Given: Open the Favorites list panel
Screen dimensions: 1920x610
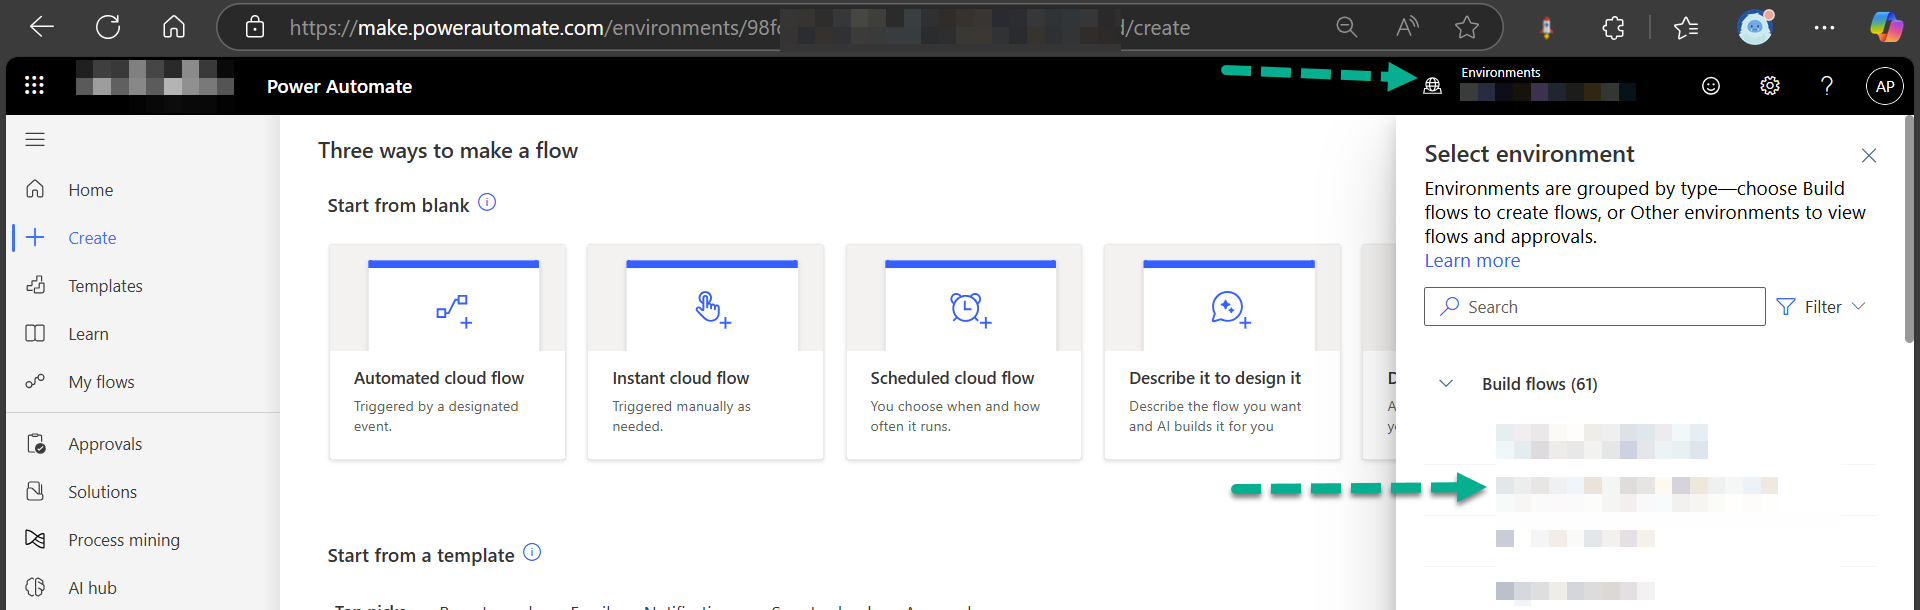Looking at the screenshot, I should pos(1686,28).
